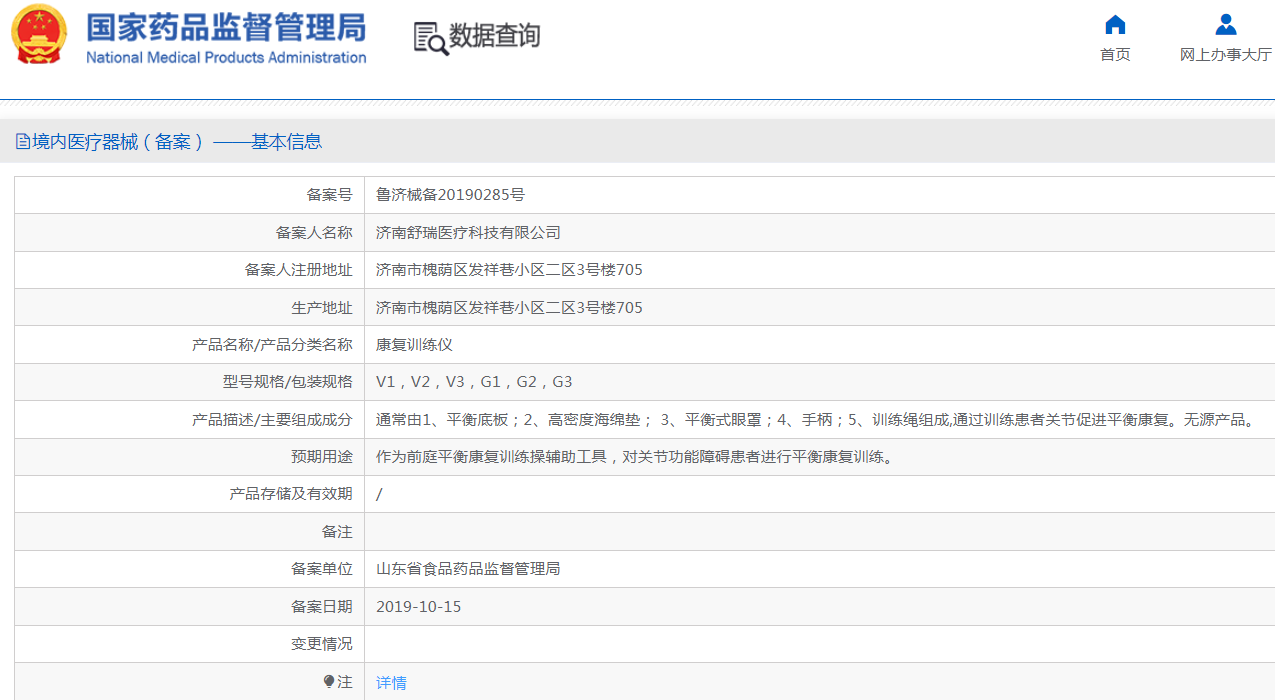Click the 数据查询 magnifier document icon
Screen dimensions: 1275x700
[430, 38]
